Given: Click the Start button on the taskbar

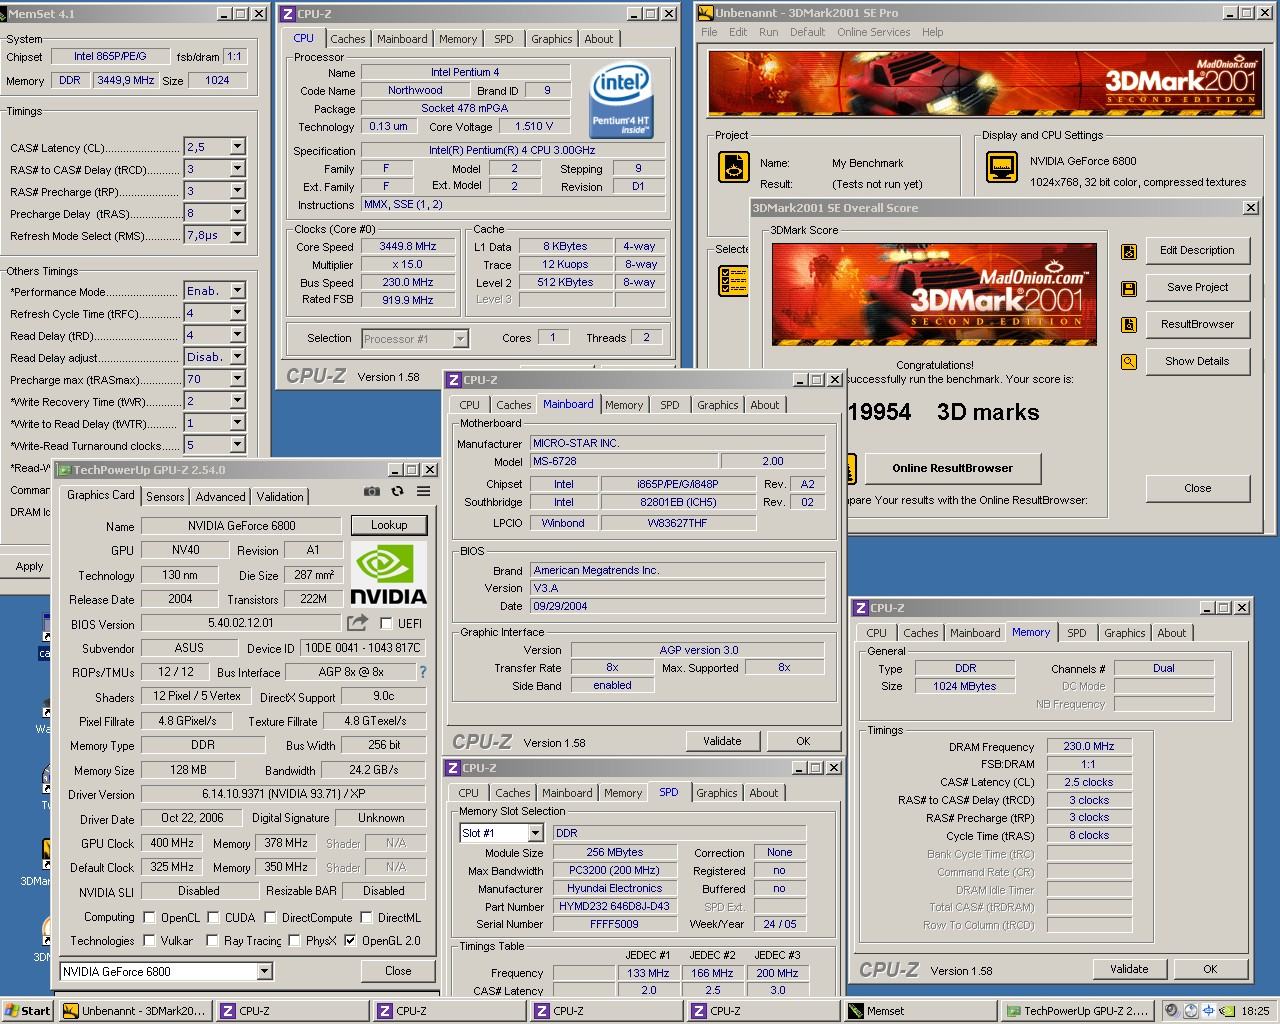Looking at the screenshot, I should pyautogui.click(x=28, y=1011).
